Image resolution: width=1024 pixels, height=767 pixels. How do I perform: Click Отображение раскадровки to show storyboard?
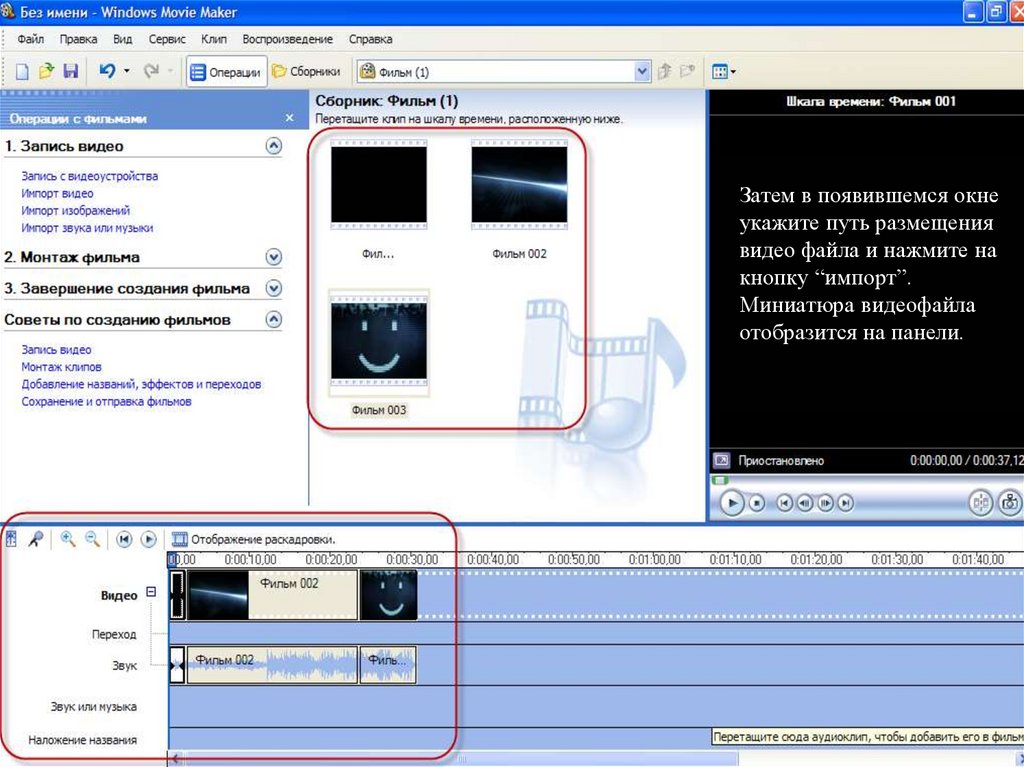254,539
